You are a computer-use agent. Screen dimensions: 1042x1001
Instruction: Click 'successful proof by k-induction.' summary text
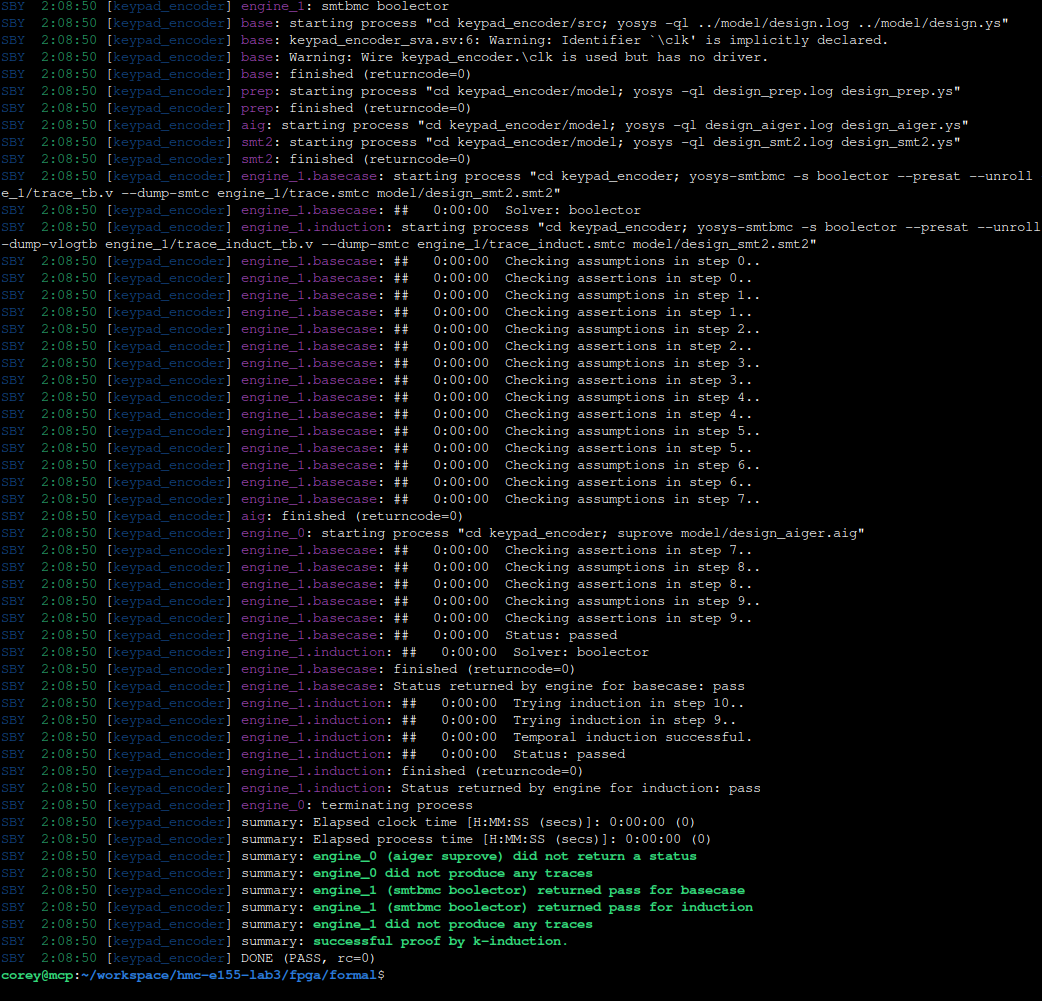[x=440, y=941]
